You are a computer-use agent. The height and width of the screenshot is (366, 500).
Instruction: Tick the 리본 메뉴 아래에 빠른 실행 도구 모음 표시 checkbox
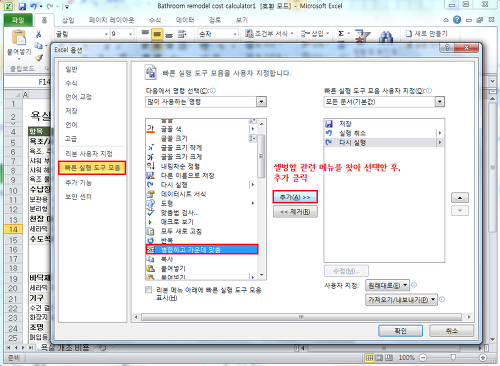(x=149, y=290)
